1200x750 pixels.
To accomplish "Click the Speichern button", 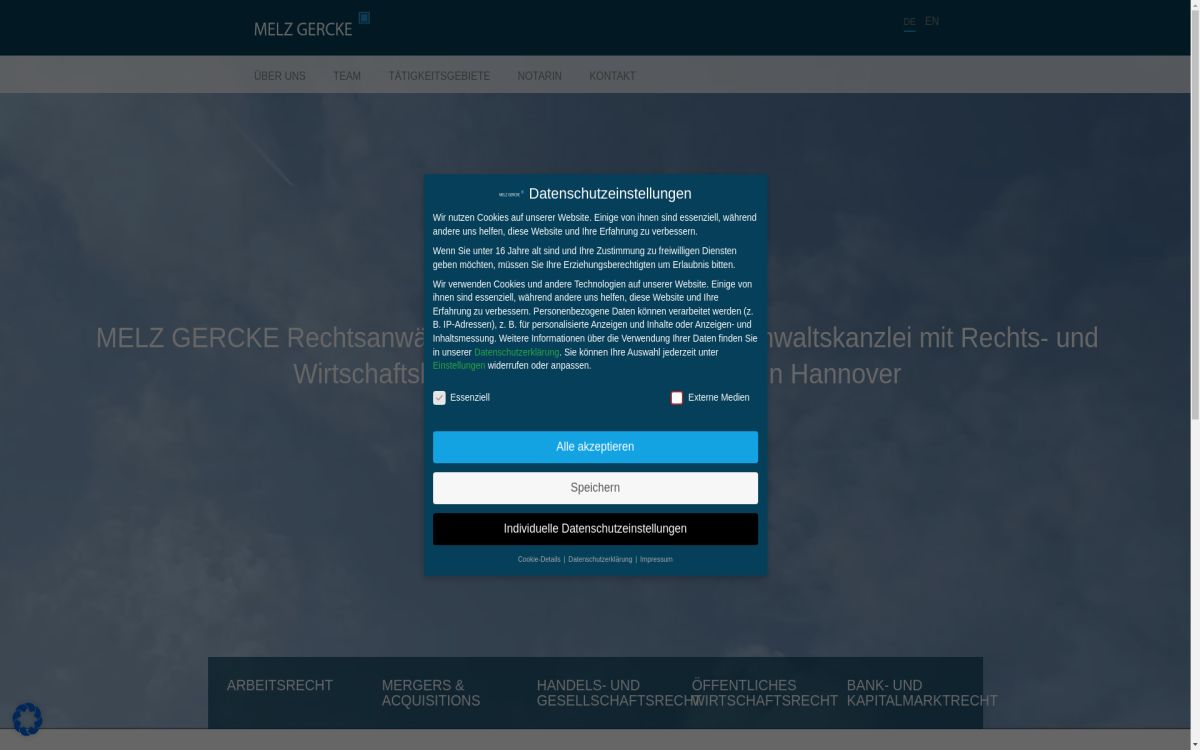I will pos(595,488).
